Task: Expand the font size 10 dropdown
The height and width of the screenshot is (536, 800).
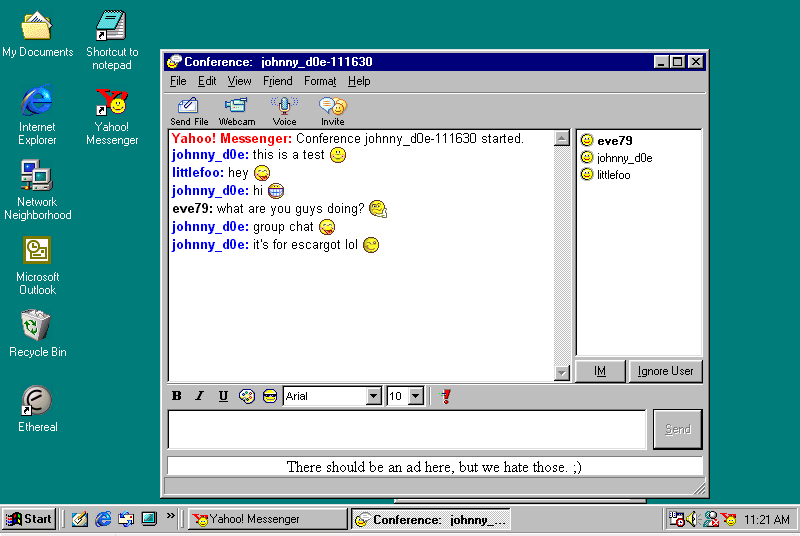Action: [416, 396]
